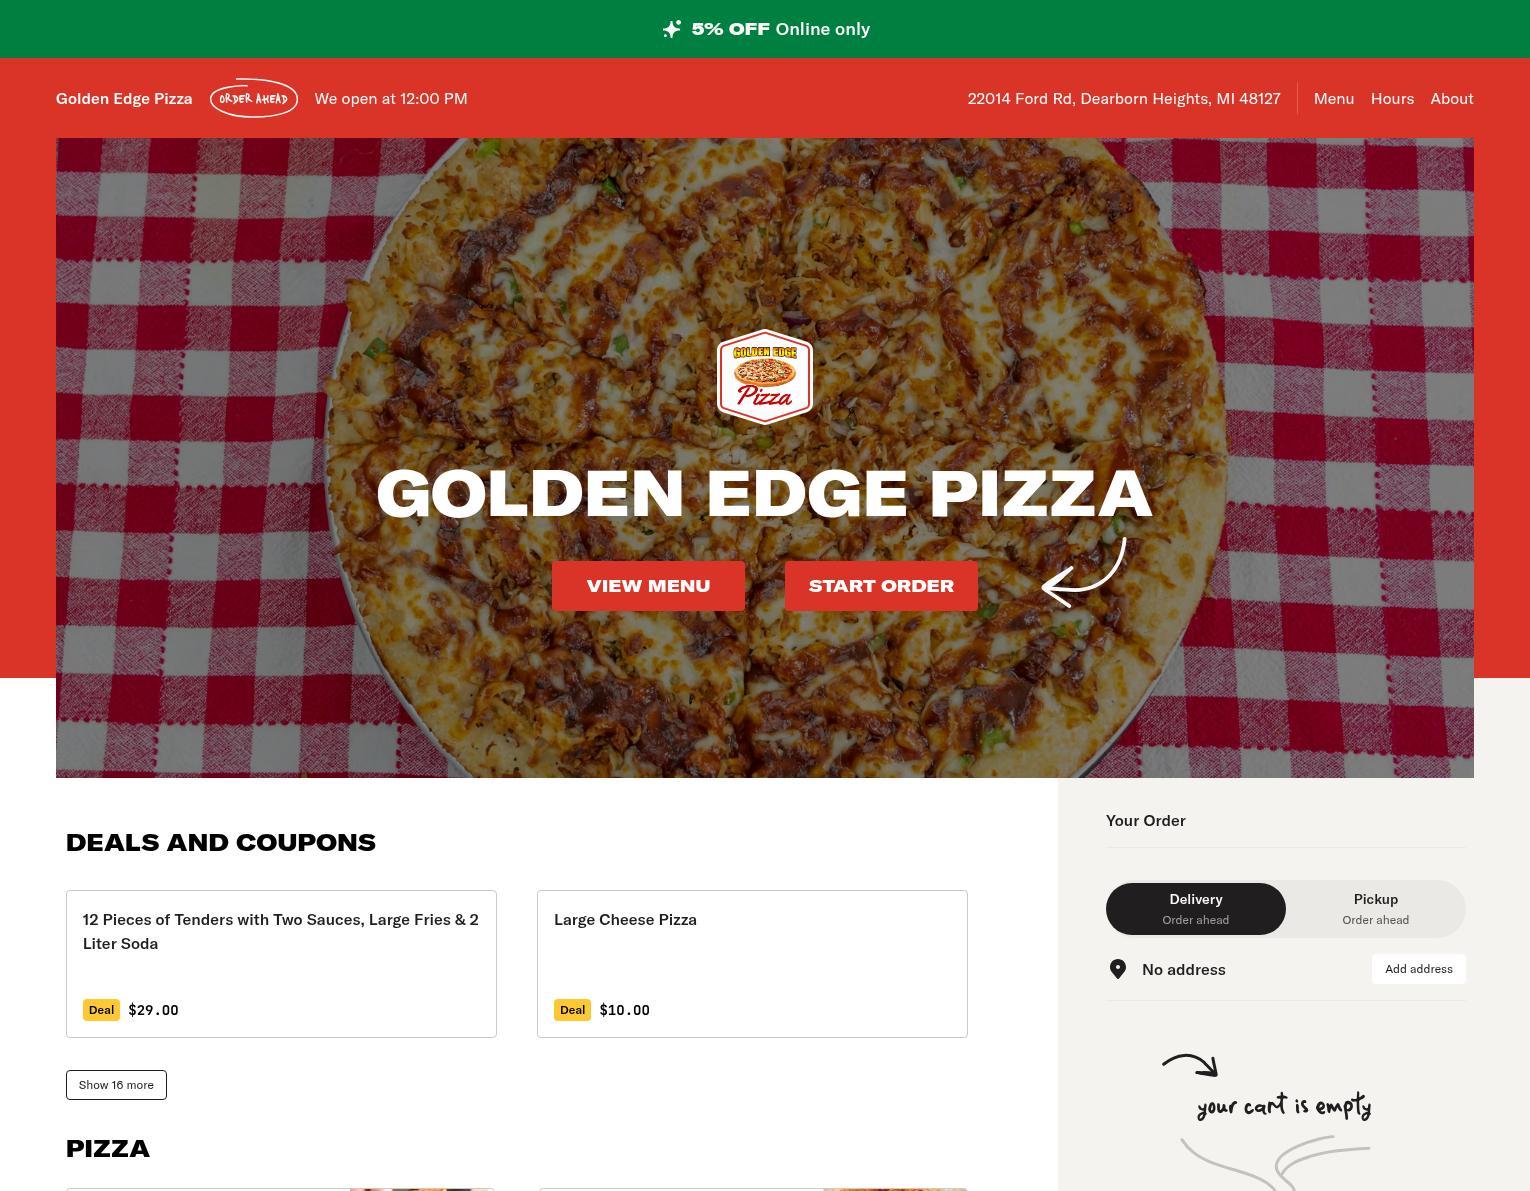Viewport: 1530px width, 1191px height.
Task: Select the Delivery order option
Action: point(1196,909)
